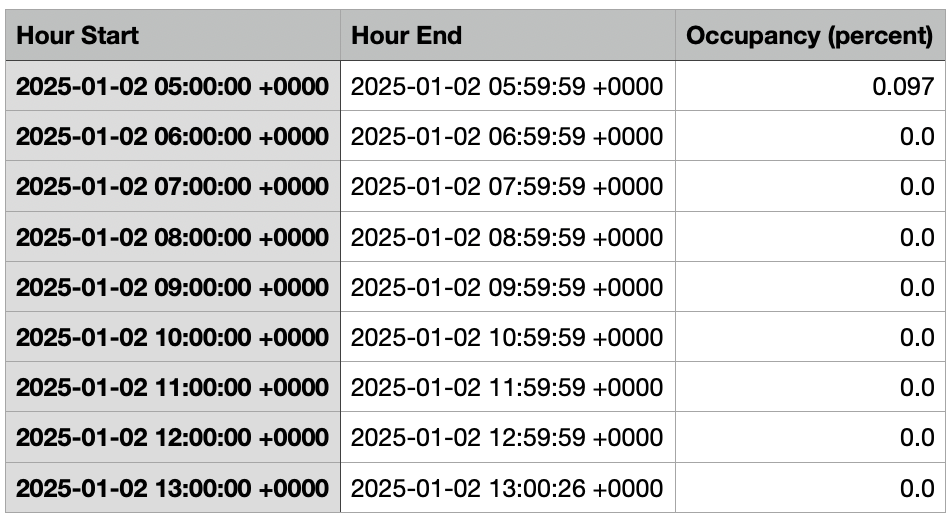952x522 pixels.
Task: Click the 07:59:59 Hour End cell
Action: (506, 187)
